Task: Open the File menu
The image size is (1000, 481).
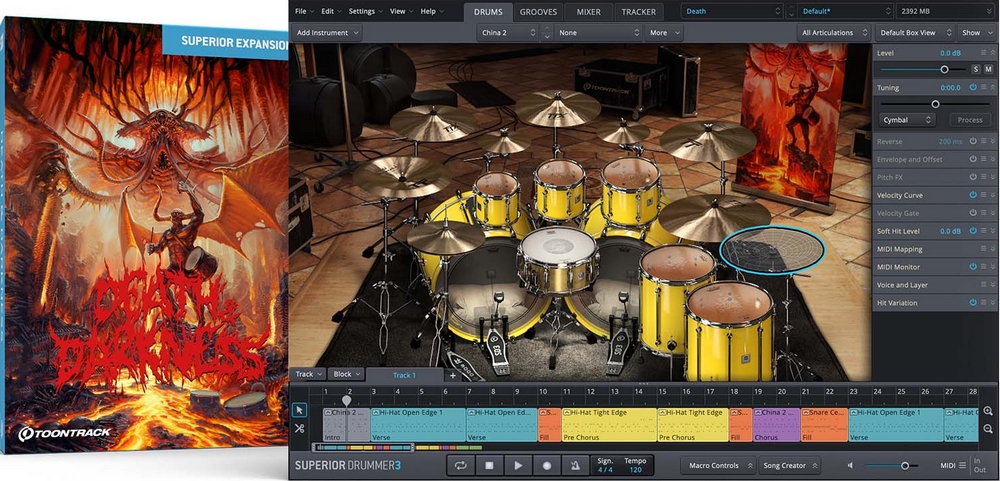Action: (x=304, y=11)
